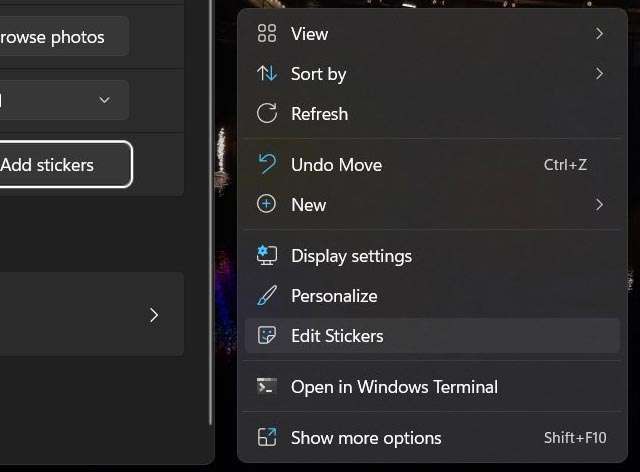Expand the View submenu arrow
The height and width of the screenshot is (472, 640).
pos(599,34)
